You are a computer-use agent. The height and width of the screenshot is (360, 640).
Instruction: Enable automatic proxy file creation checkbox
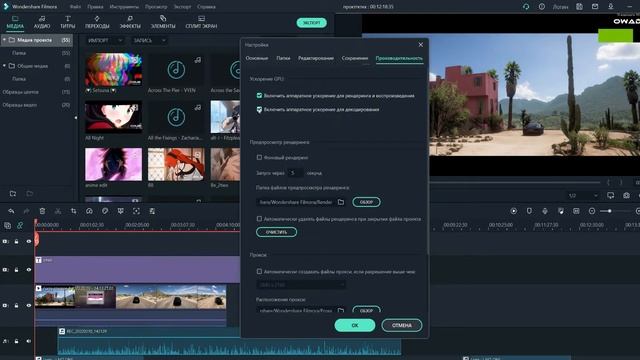click(x=259, y=271)
